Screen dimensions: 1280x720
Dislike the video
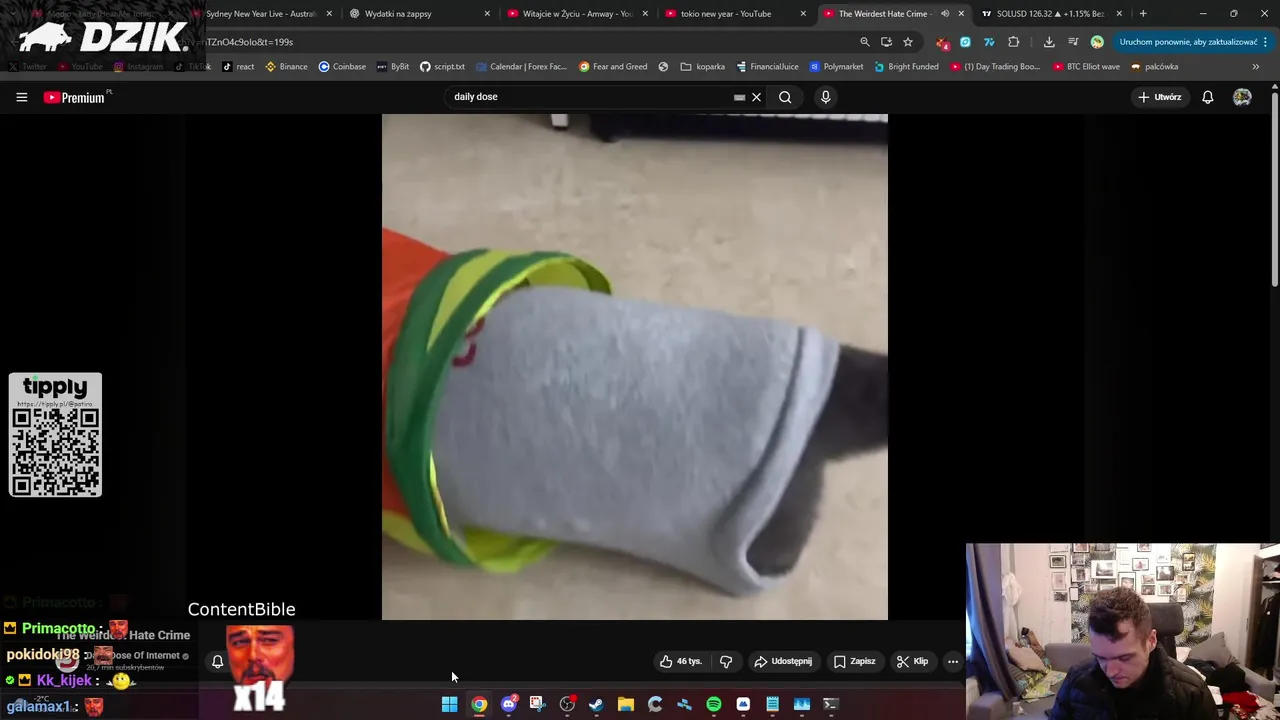point(726,661)
